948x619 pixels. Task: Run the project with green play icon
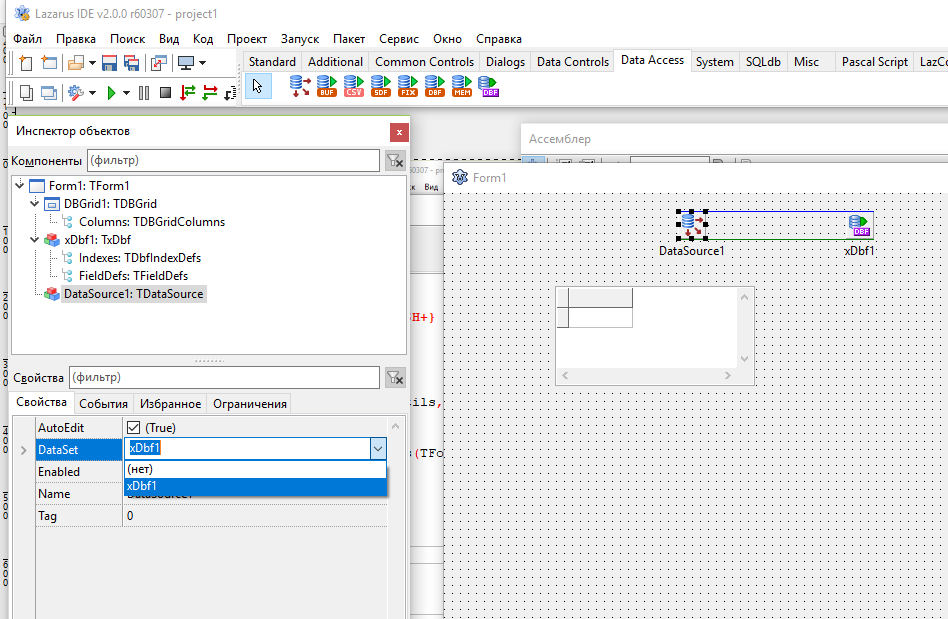[111, 93]
